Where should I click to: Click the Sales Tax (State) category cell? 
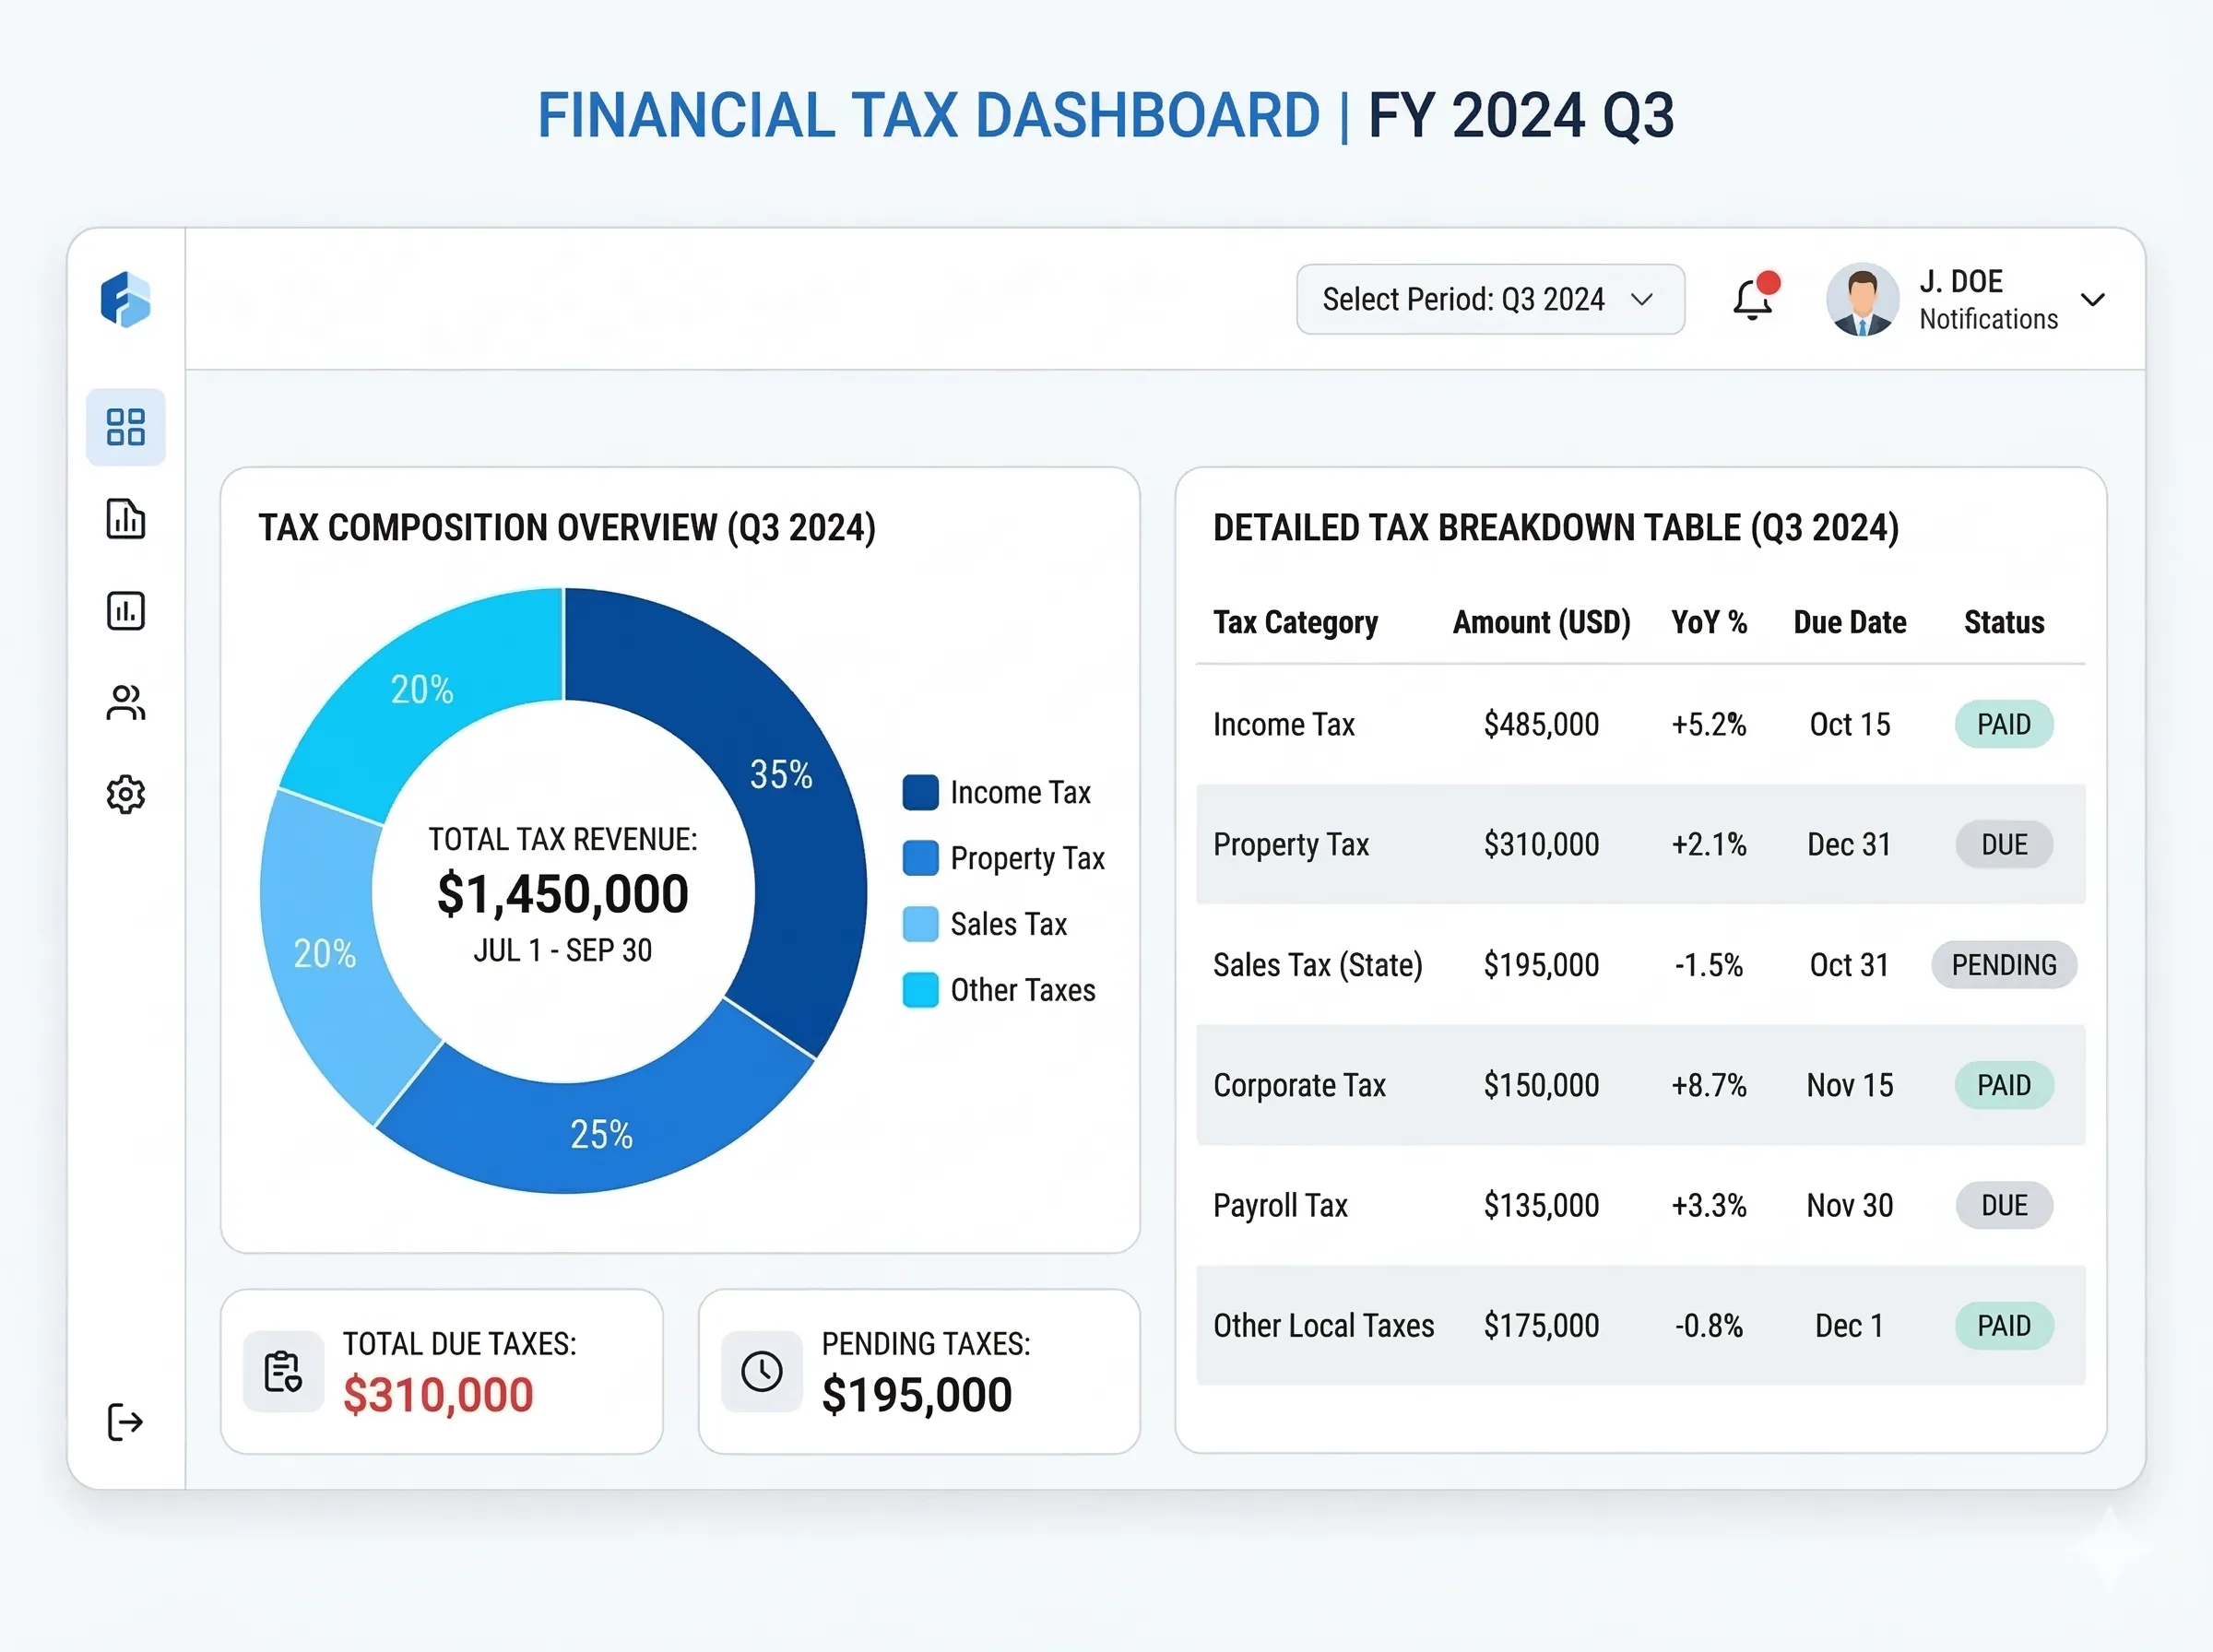1317,965
